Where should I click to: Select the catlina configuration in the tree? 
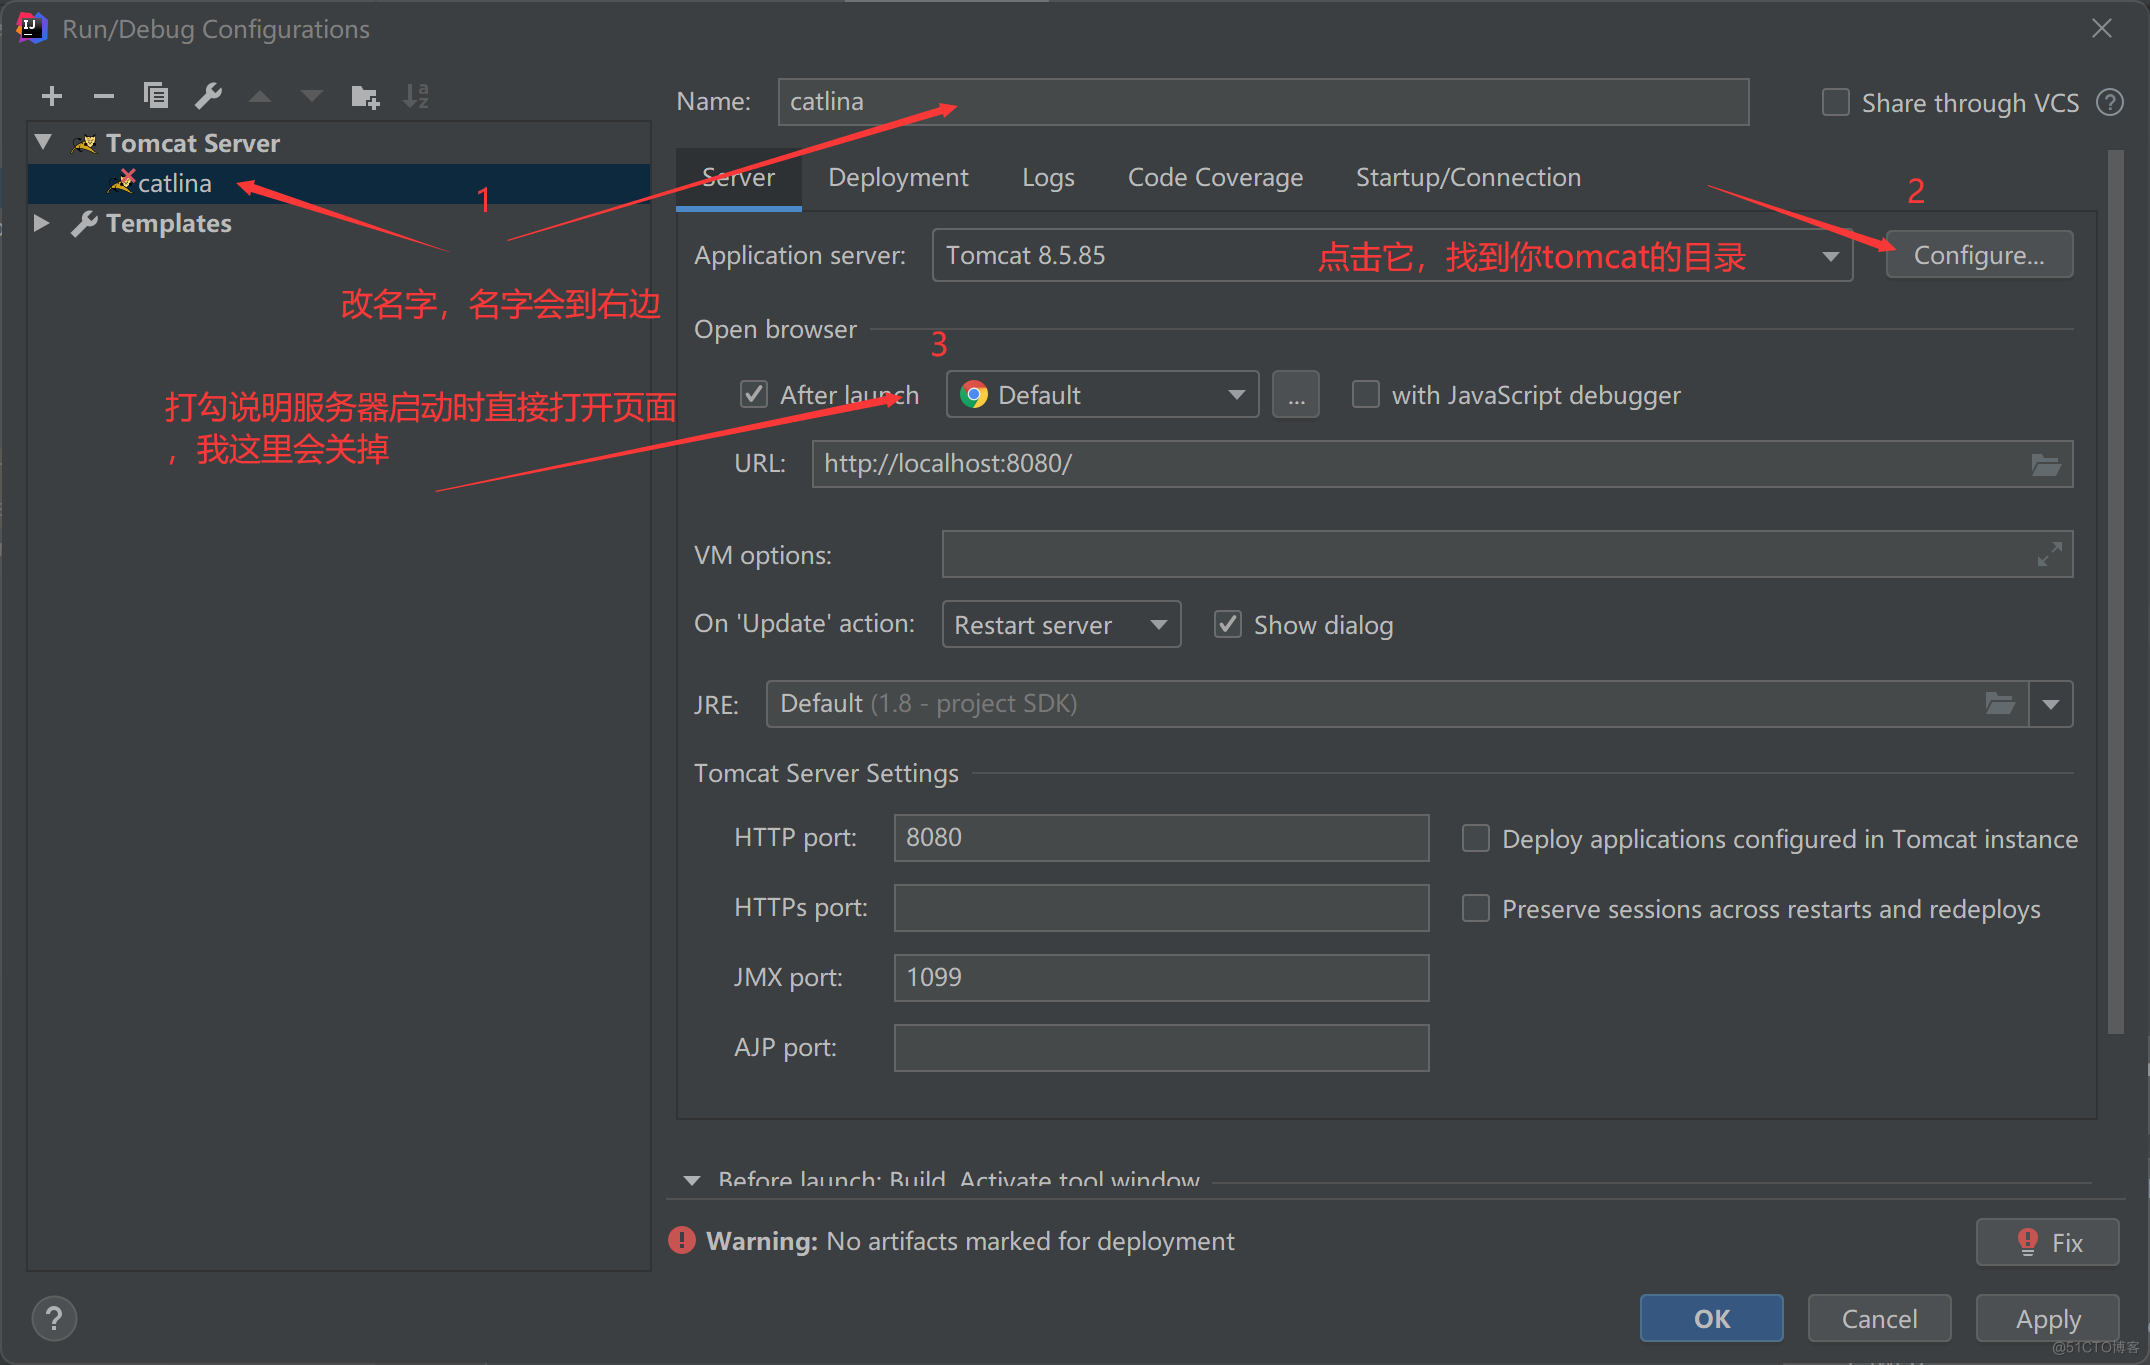tap(339, 183)
